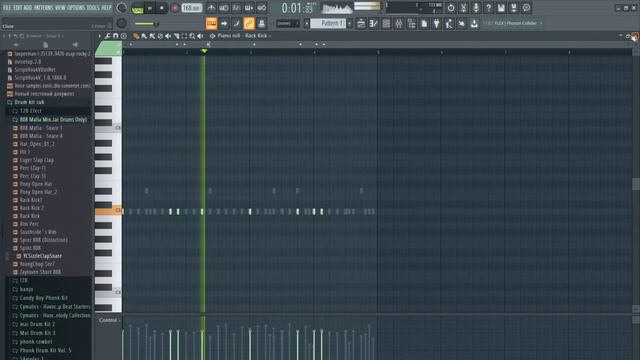Image resolution: width=640 pixels, height=360 pixels.
Task: Click the step editing icon
Action: point(236,24)
